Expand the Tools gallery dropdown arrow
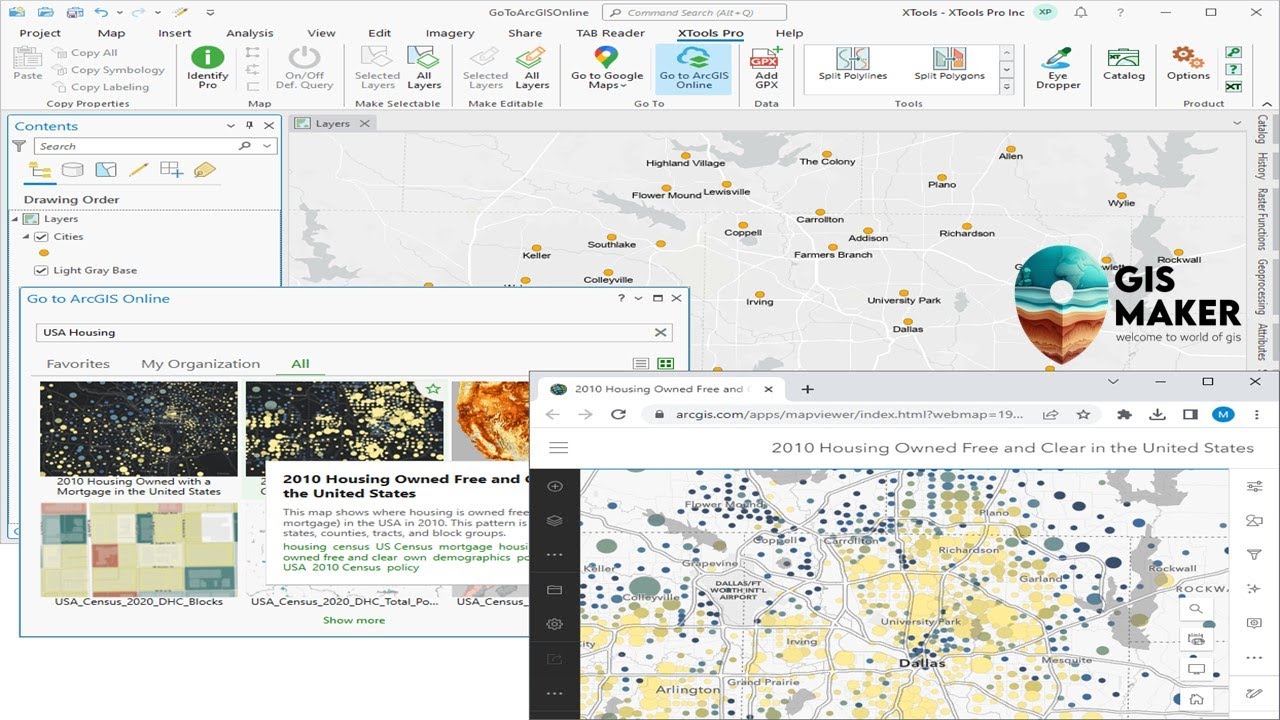This screenshot has height=720, width=1280. click(x=1006, y=88)
